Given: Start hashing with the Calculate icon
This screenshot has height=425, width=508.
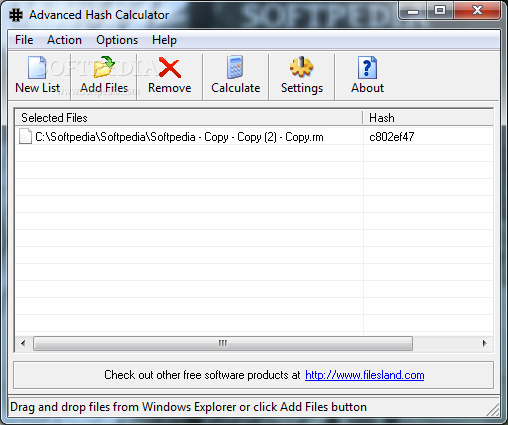Looking at the screenshot, I should [235, 67].
